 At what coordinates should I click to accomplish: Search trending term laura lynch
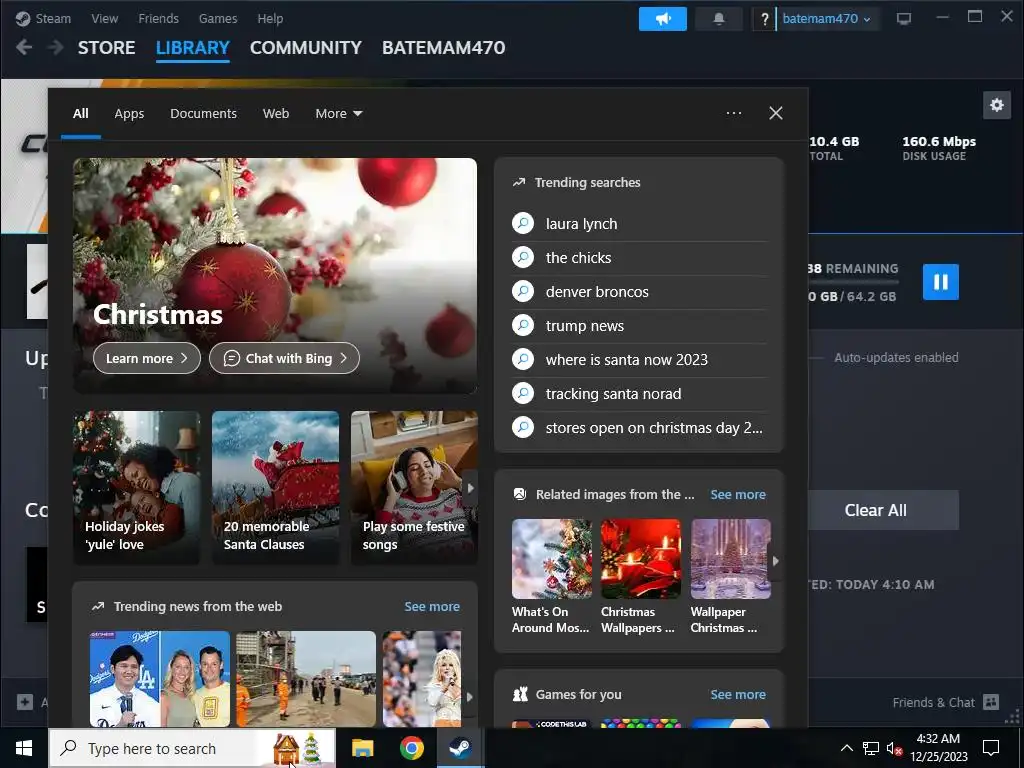(639, 224)
